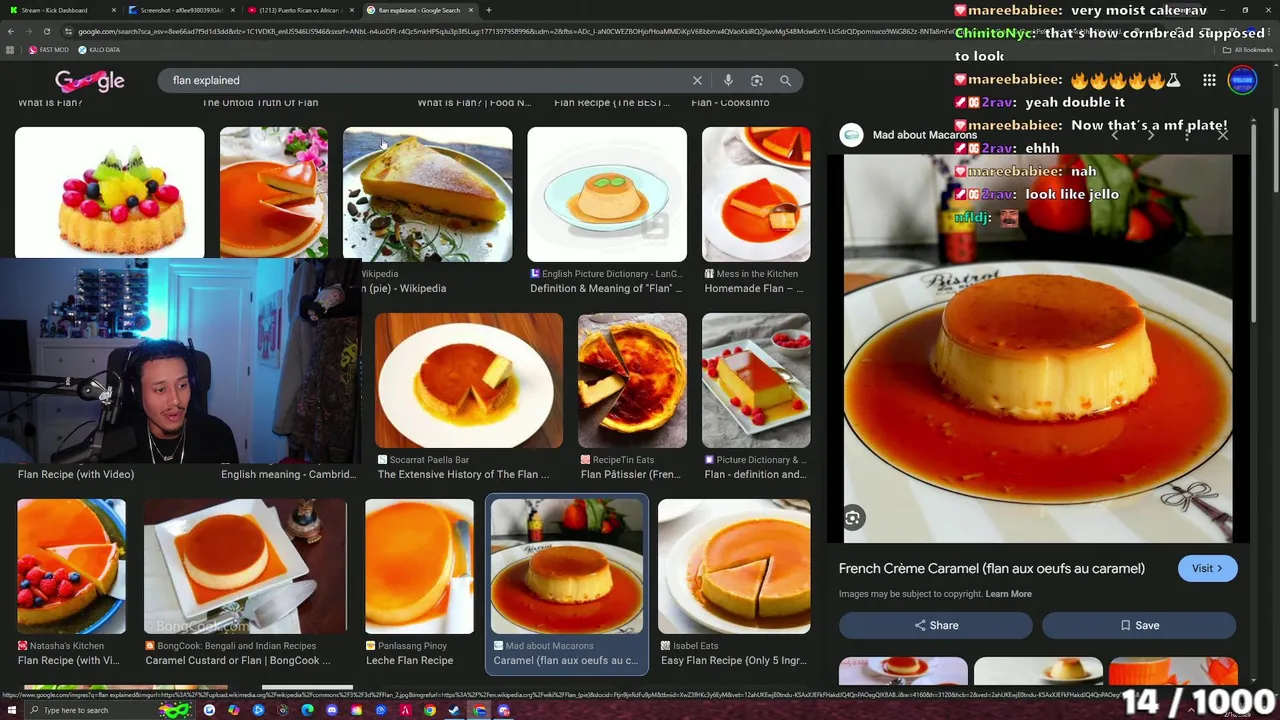Viewport: 1280px width, 720px height.
Task: Open a new browser tab
Action: click(488, 10)
